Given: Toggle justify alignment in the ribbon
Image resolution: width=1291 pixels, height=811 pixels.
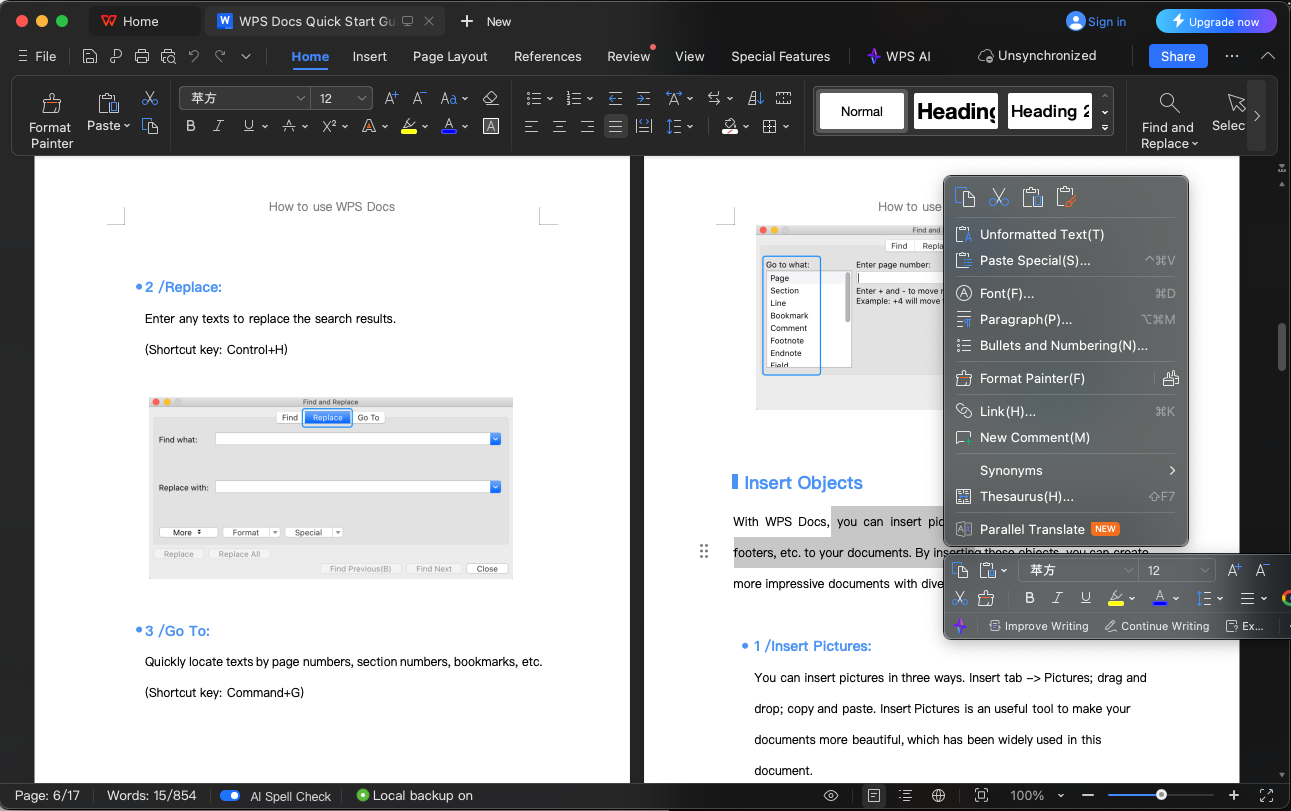Looking at the screenshot, I should pyautogui.click(x=615, y=126).
